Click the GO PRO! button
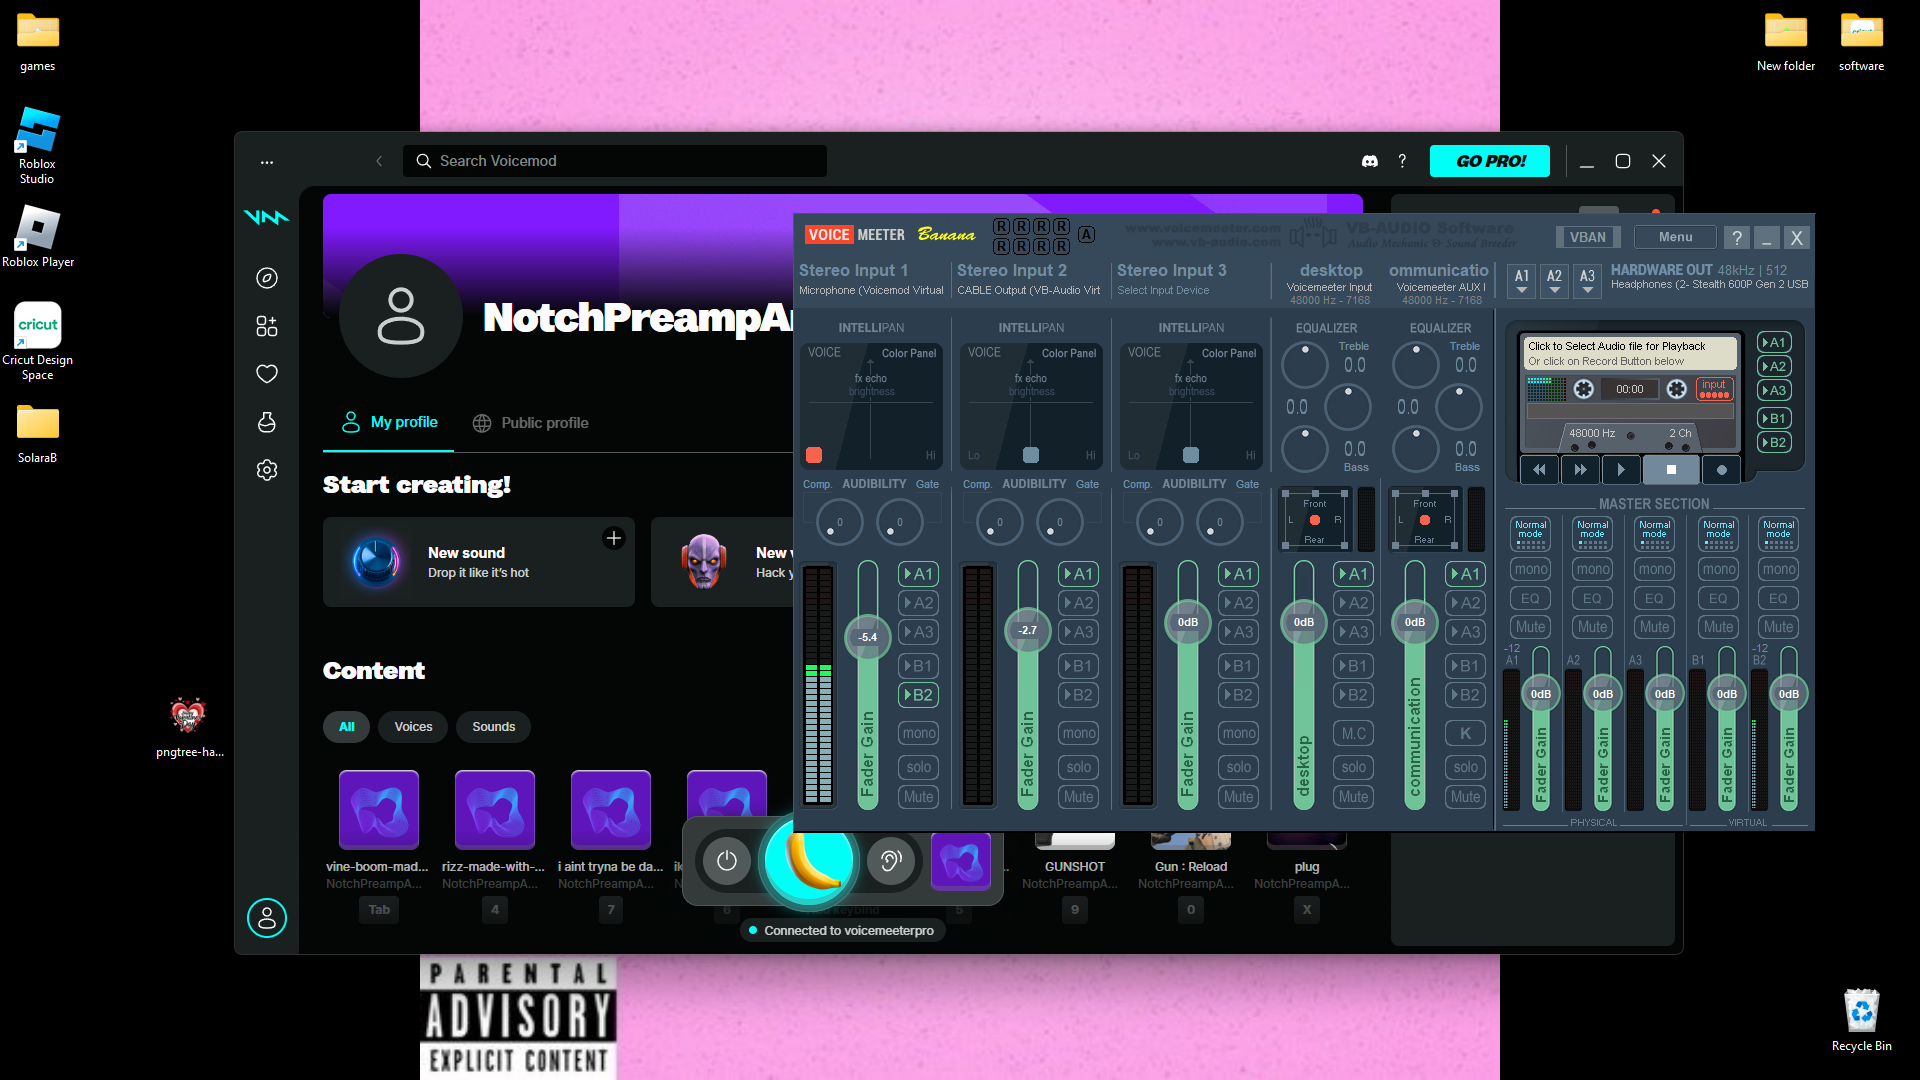The height and width of the screenshot is (1080, 1920). click(1489, 161)
